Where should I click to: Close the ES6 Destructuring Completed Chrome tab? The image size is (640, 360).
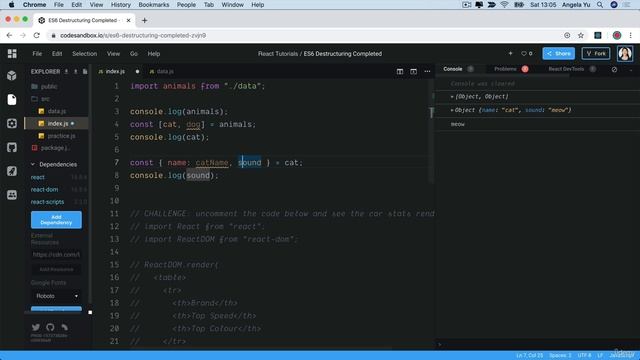[129, 20]
